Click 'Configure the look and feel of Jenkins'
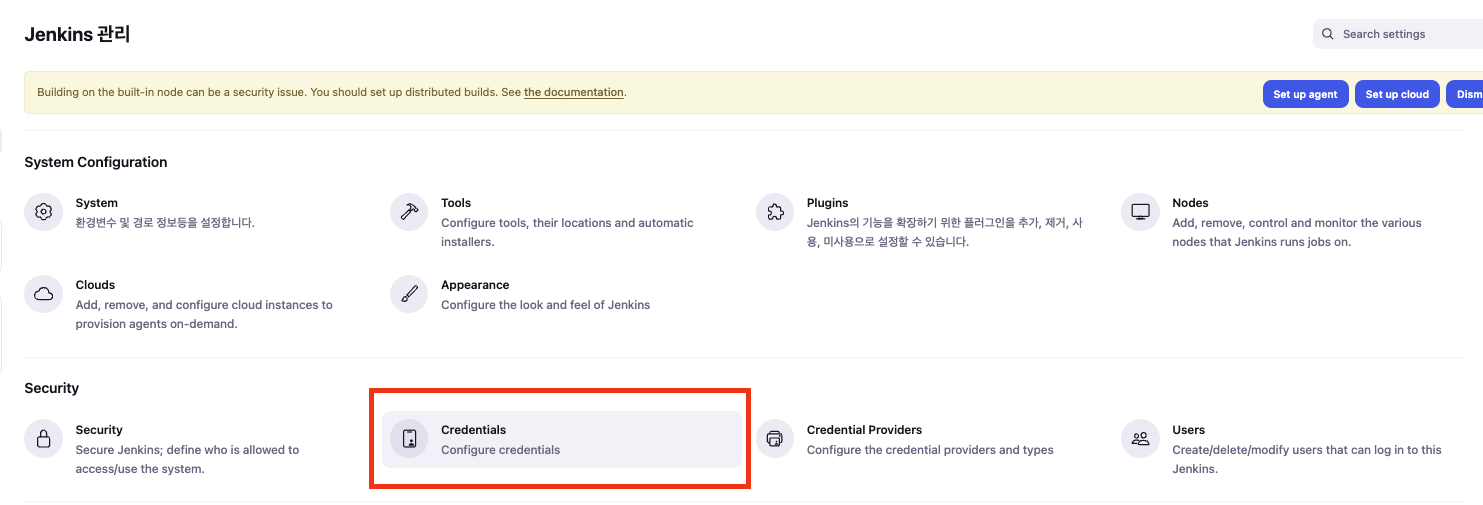1483x505 pixels. click(546, 305)
